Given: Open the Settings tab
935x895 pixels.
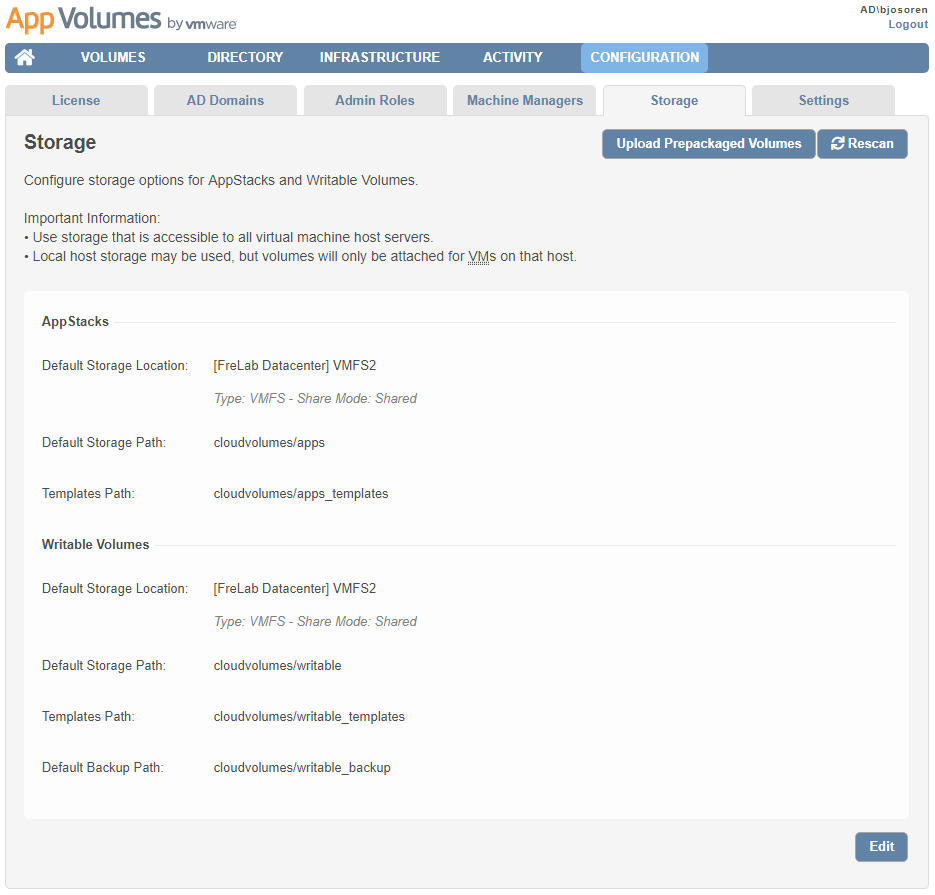Looking at the screenshot, I should (823, 100).
